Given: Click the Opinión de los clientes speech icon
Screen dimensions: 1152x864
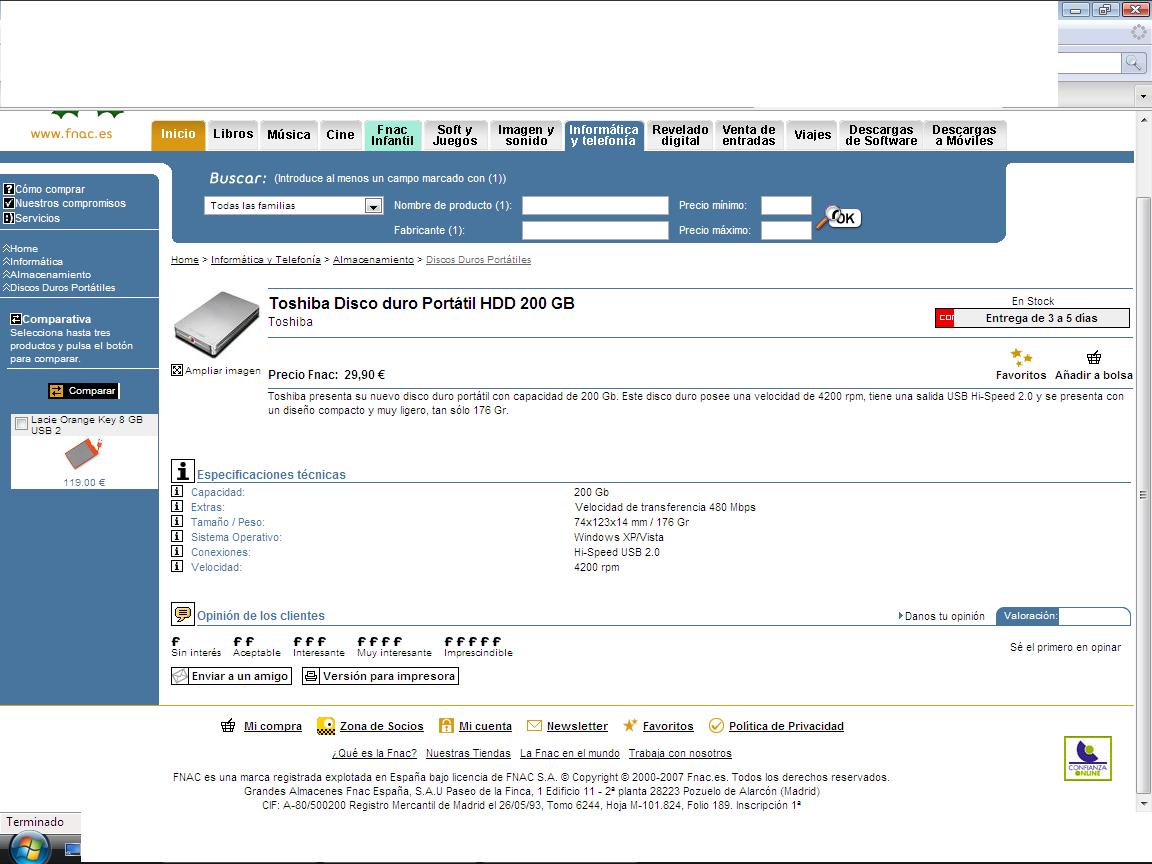Looking at the screenshot, I should pyautogui.click(x=183, y=613).
